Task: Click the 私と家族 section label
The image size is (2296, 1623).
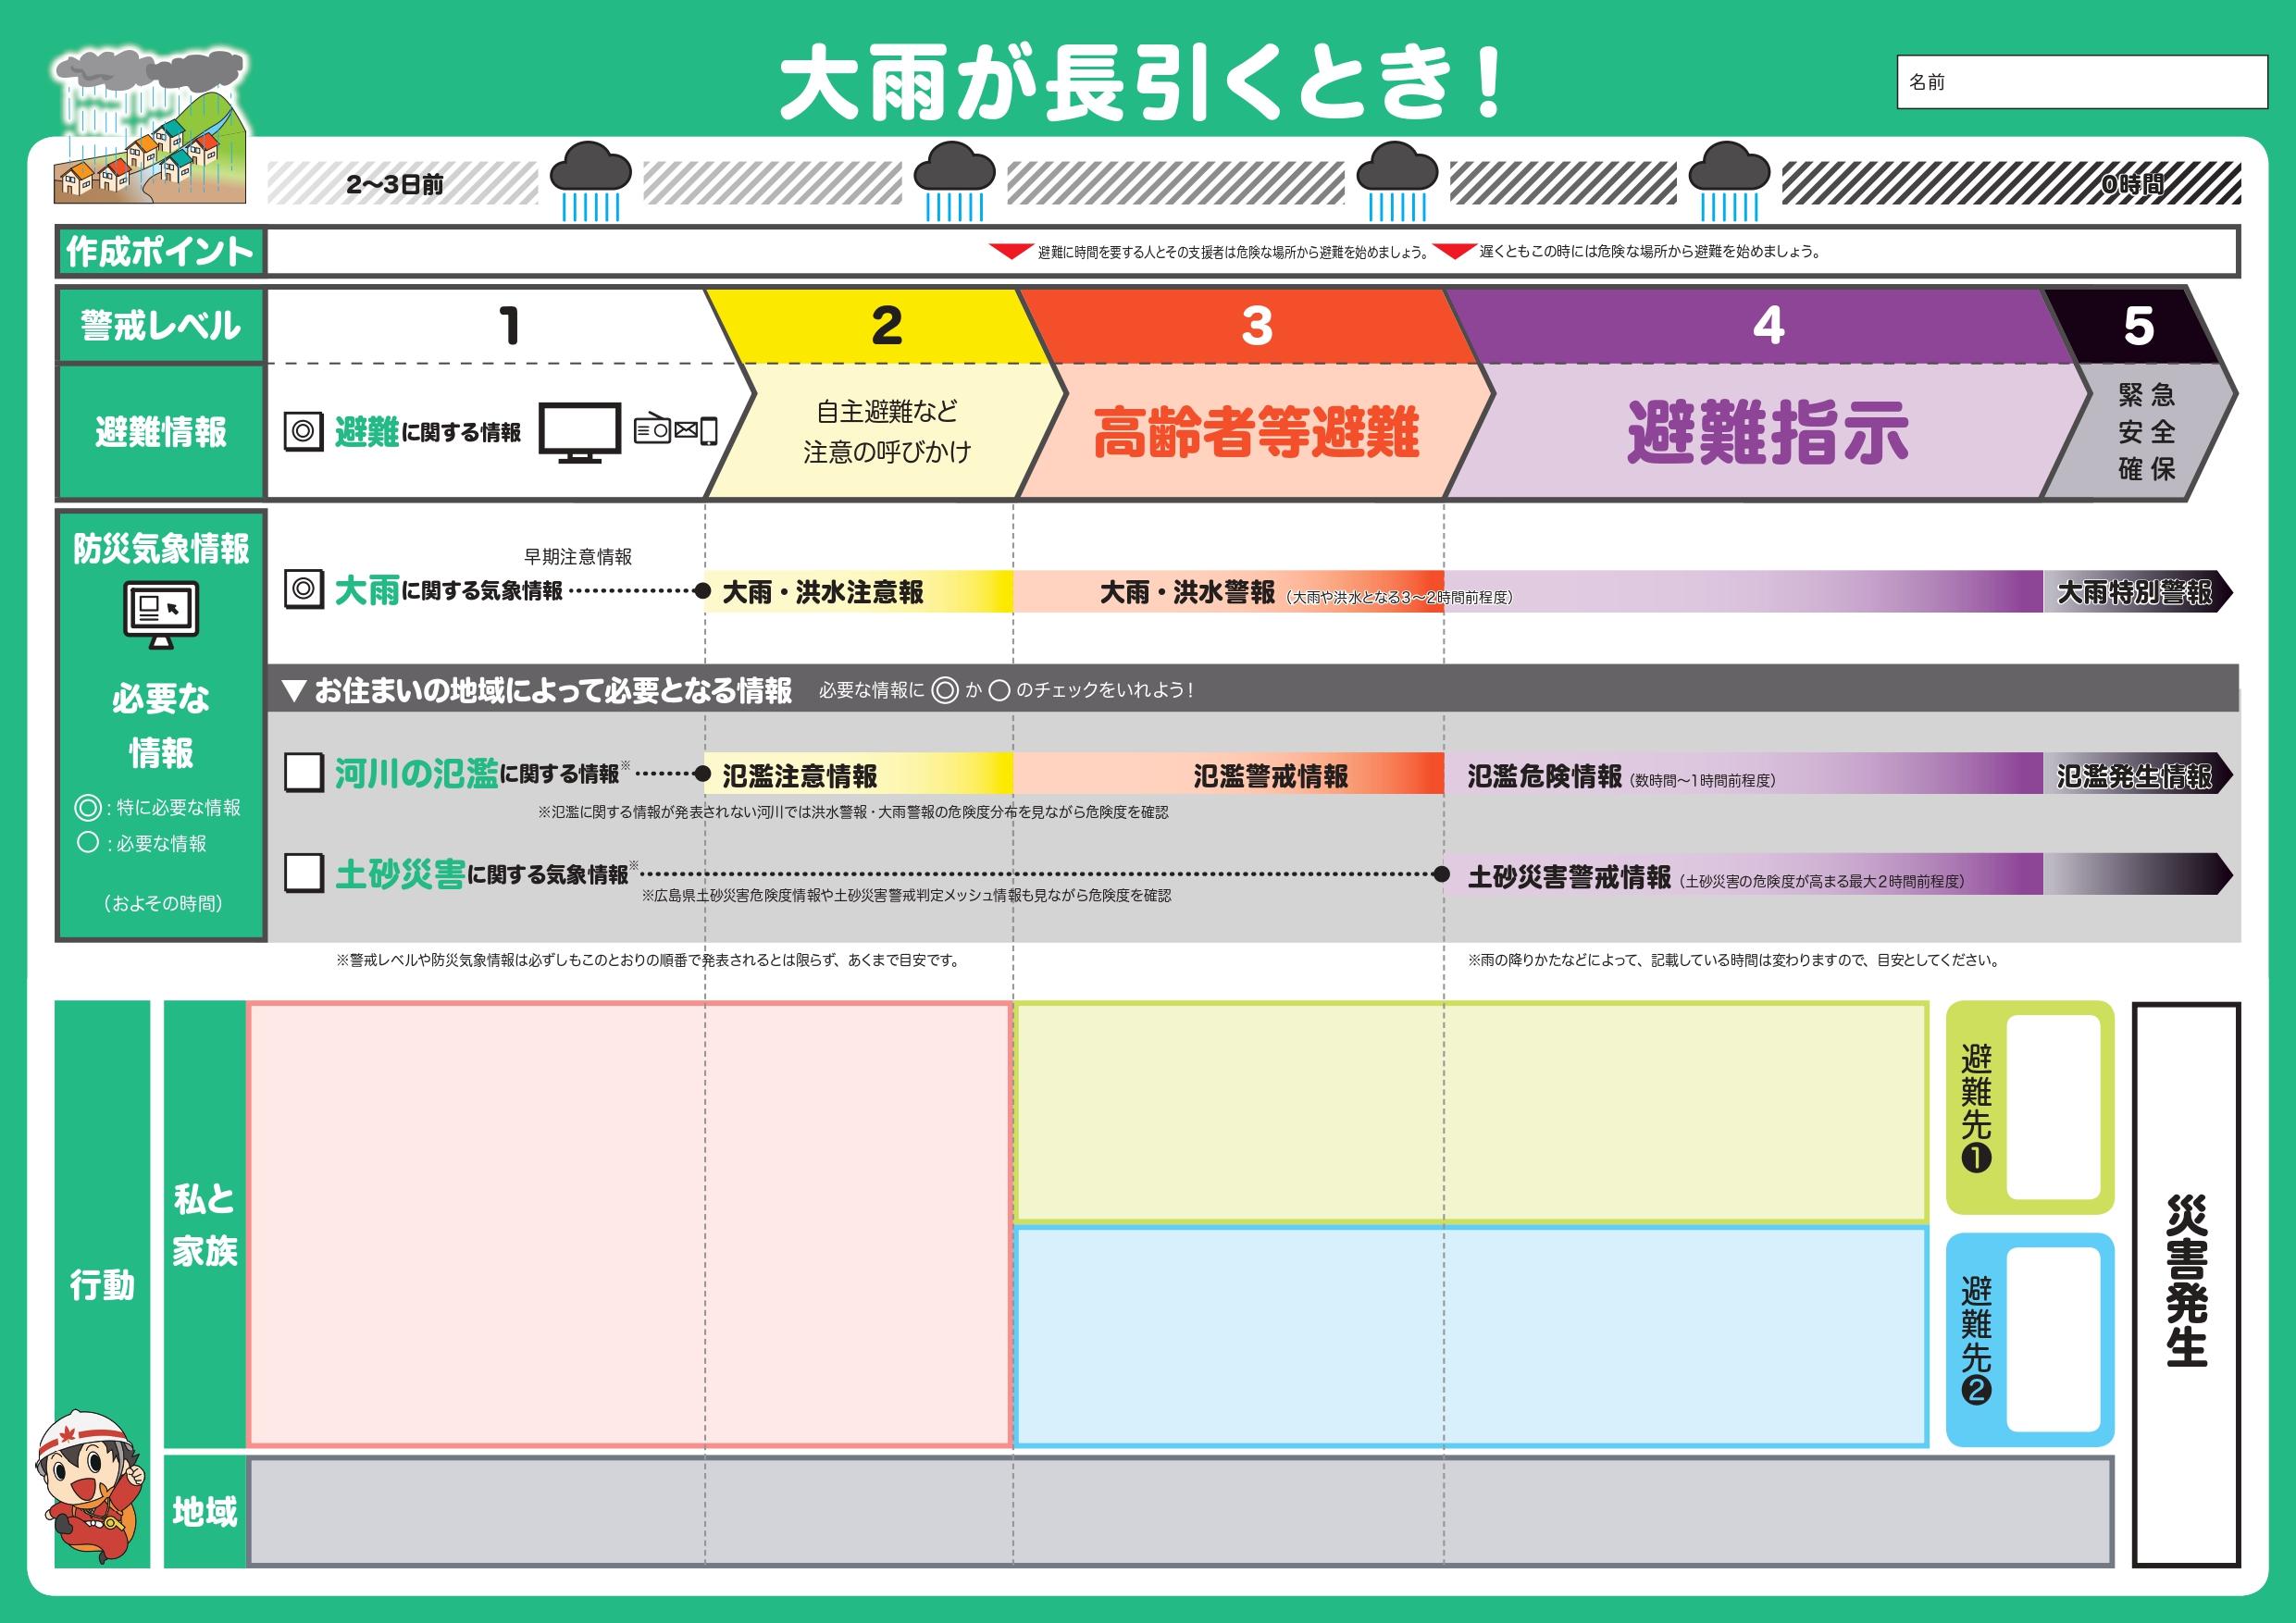Action: click(204, 1224)
